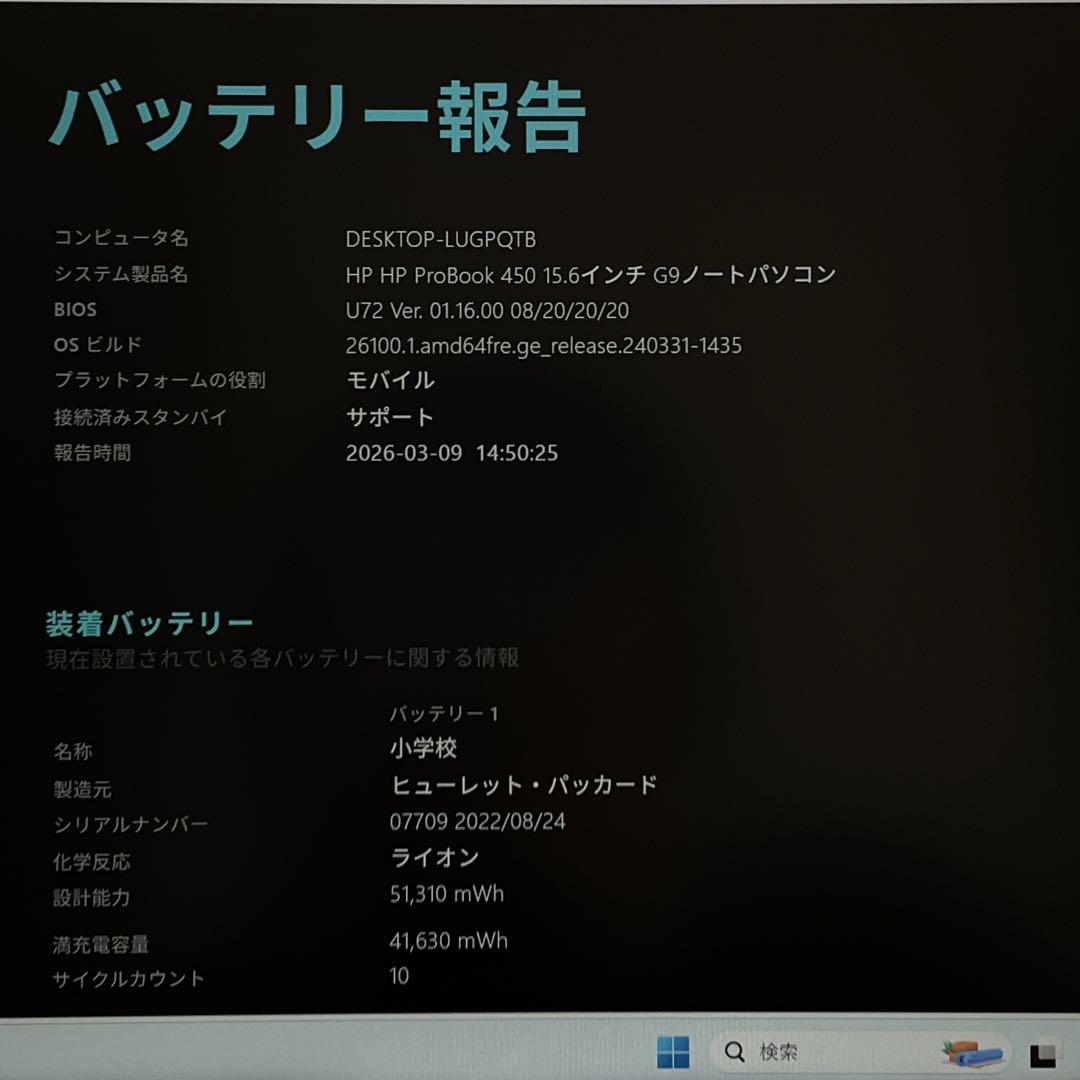Select the 満充電容量 label
The image size is (1080, 1080).
point(101,944)
